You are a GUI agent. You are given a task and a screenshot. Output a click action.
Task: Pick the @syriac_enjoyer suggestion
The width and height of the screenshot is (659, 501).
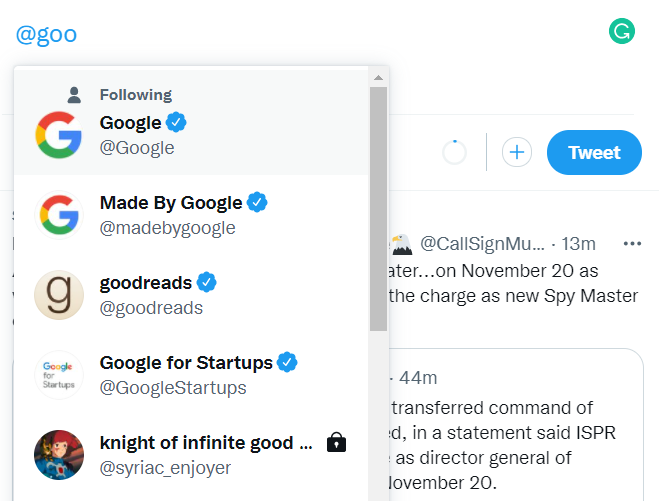(191, 455)
